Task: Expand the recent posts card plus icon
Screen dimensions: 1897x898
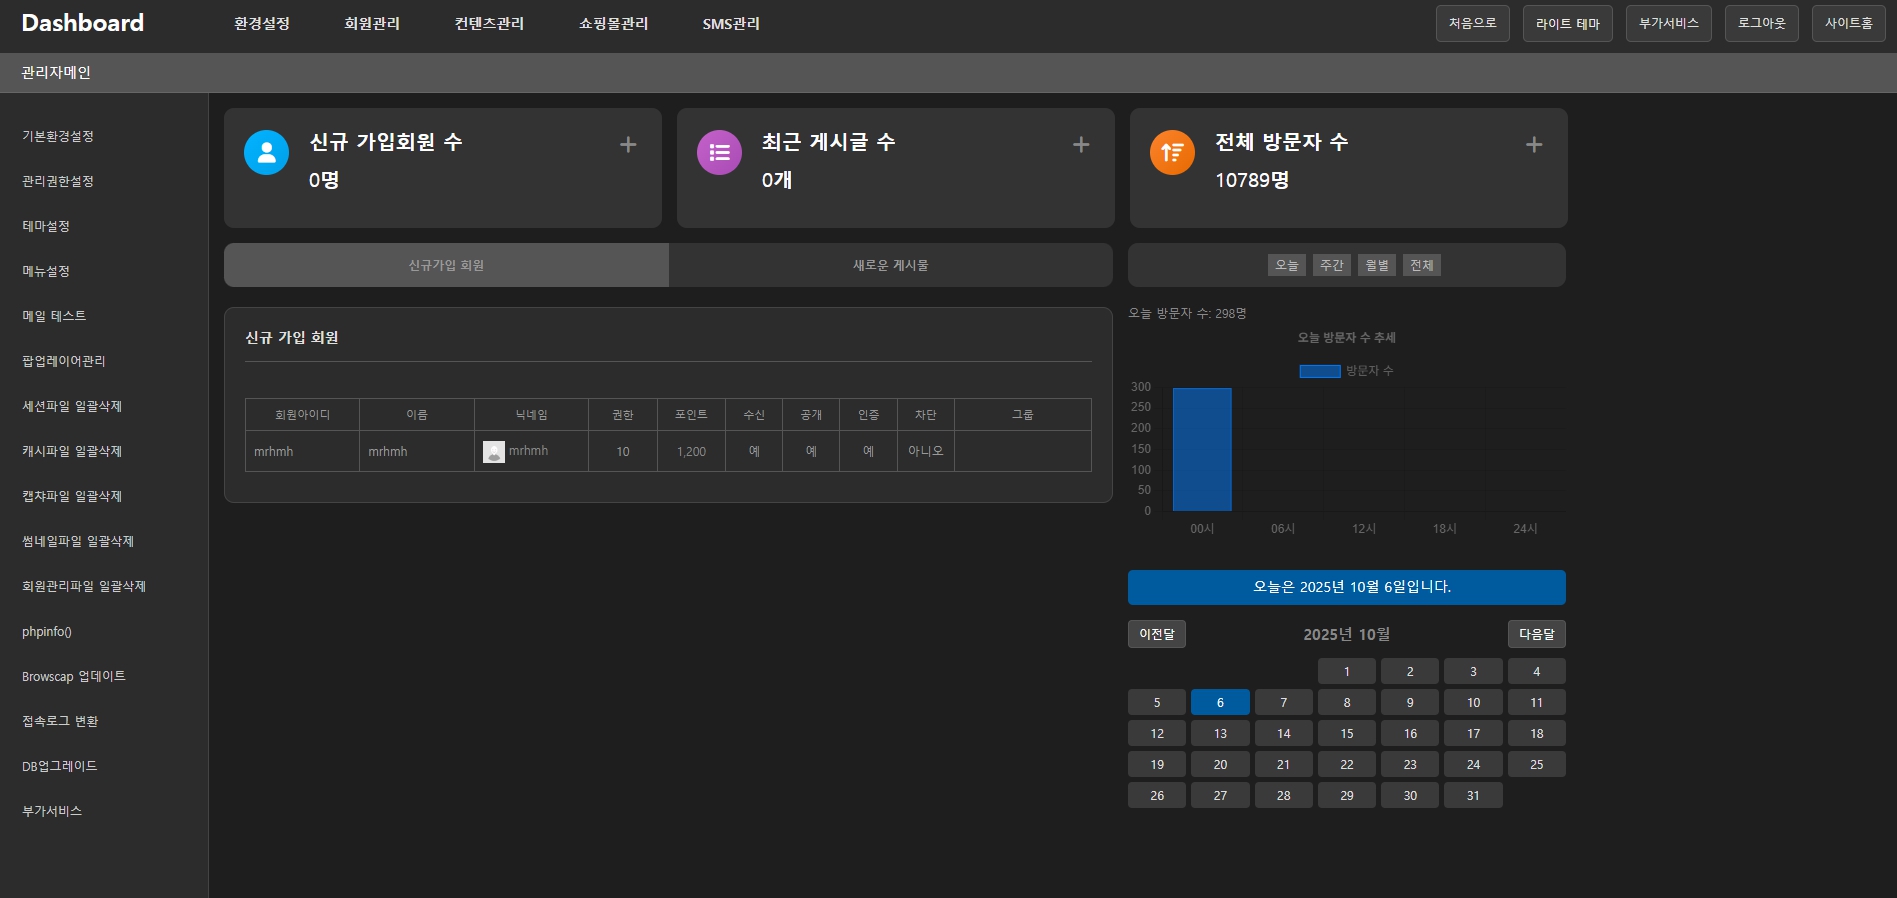Action: pos(1081,145)
